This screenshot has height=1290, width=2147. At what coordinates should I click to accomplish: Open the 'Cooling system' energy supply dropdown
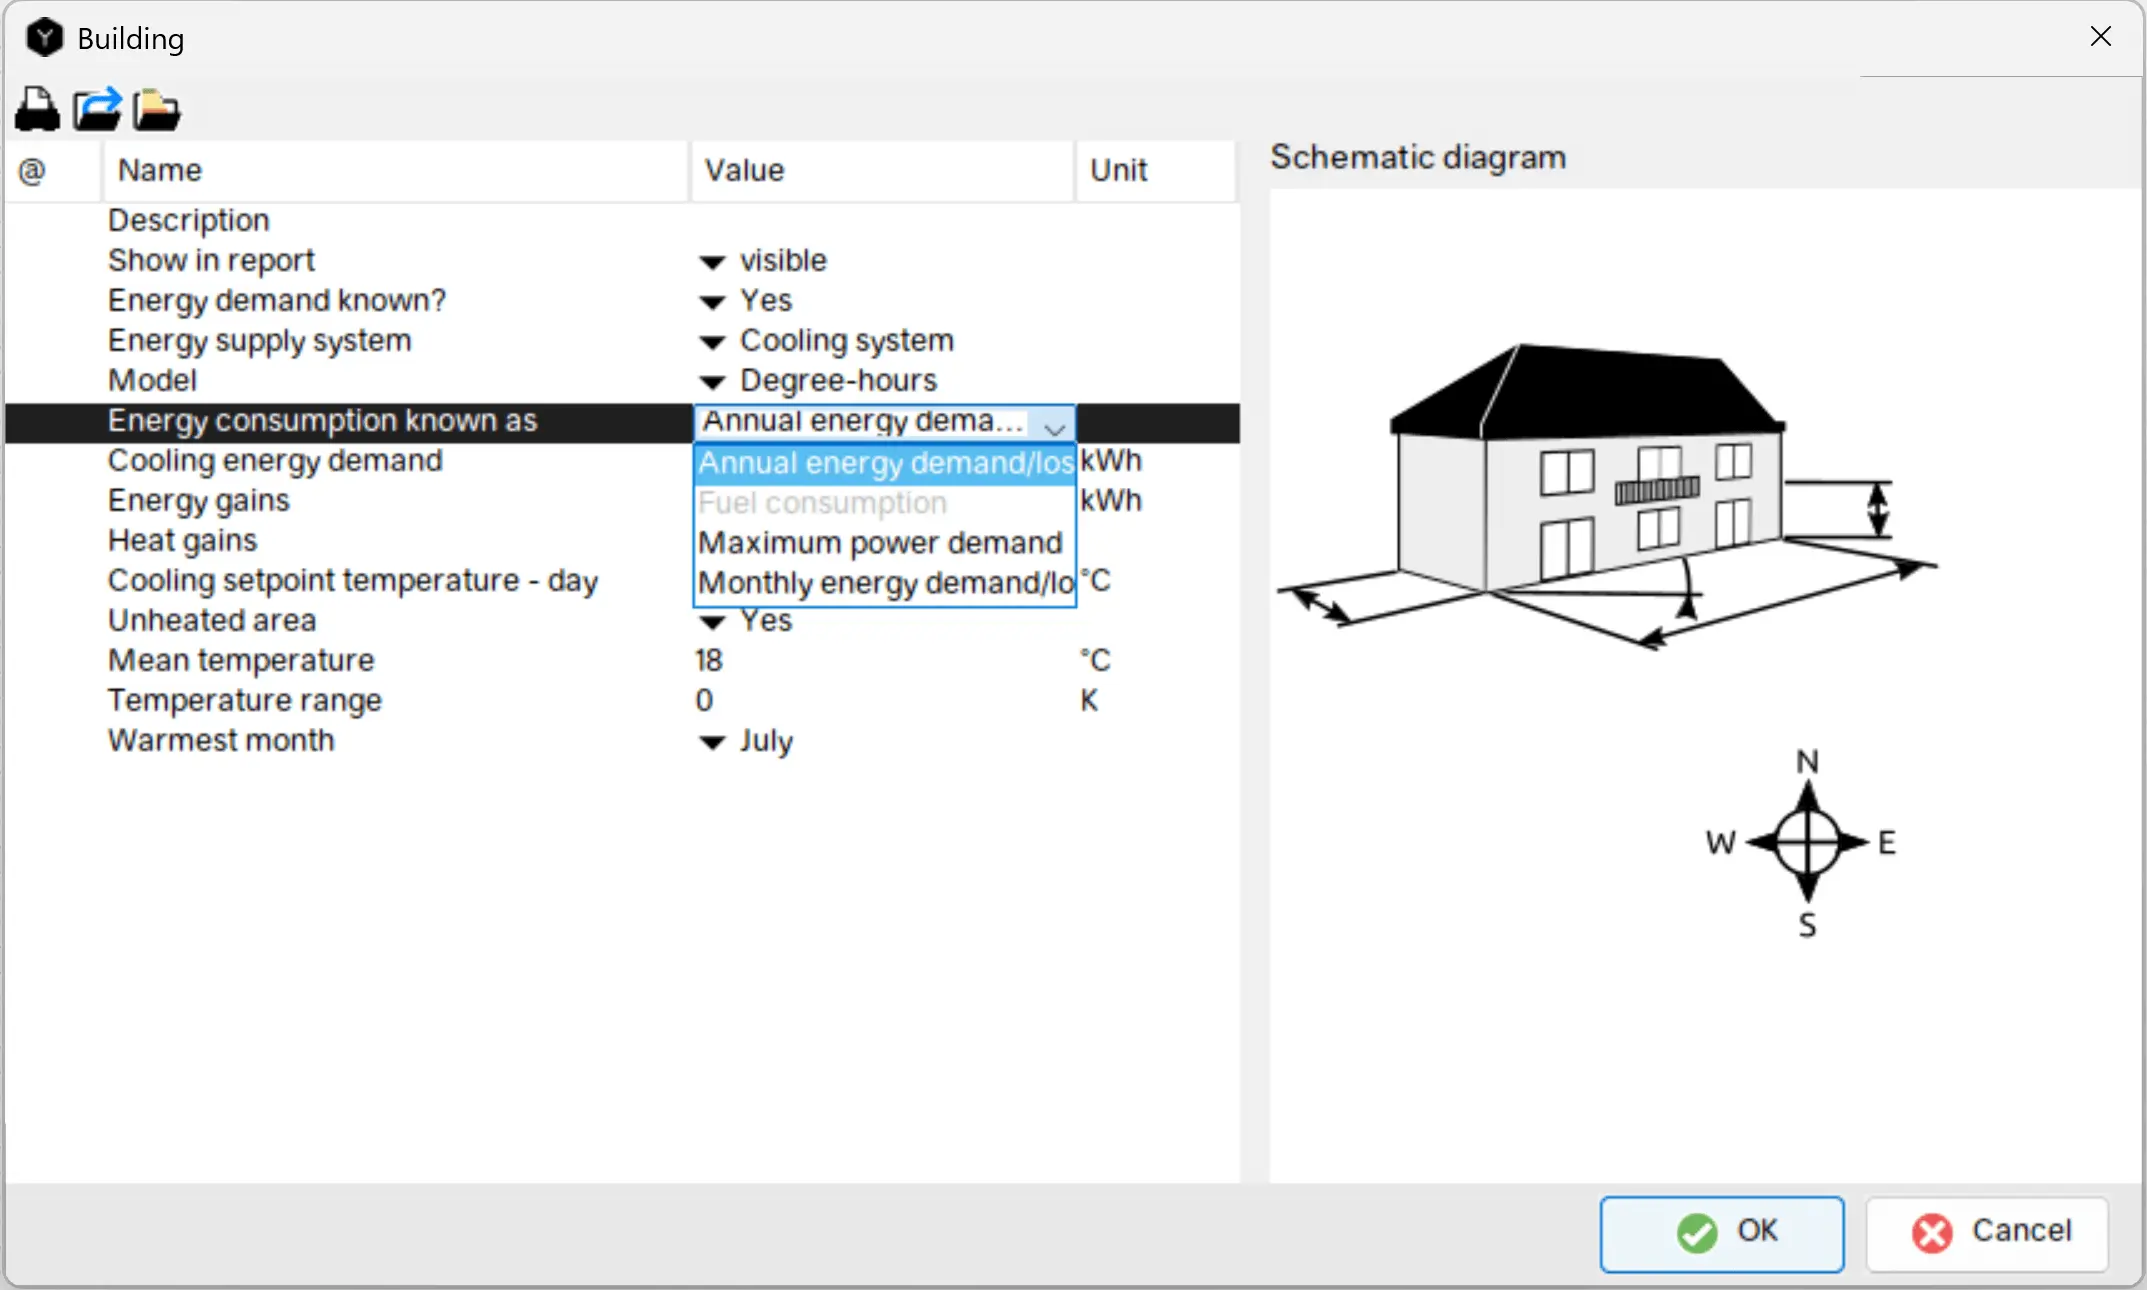711,341
